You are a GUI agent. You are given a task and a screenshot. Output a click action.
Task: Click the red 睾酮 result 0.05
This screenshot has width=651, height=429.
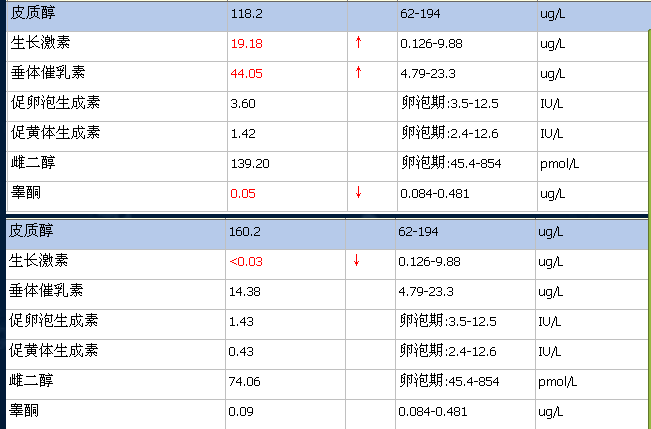coord(241,192)
